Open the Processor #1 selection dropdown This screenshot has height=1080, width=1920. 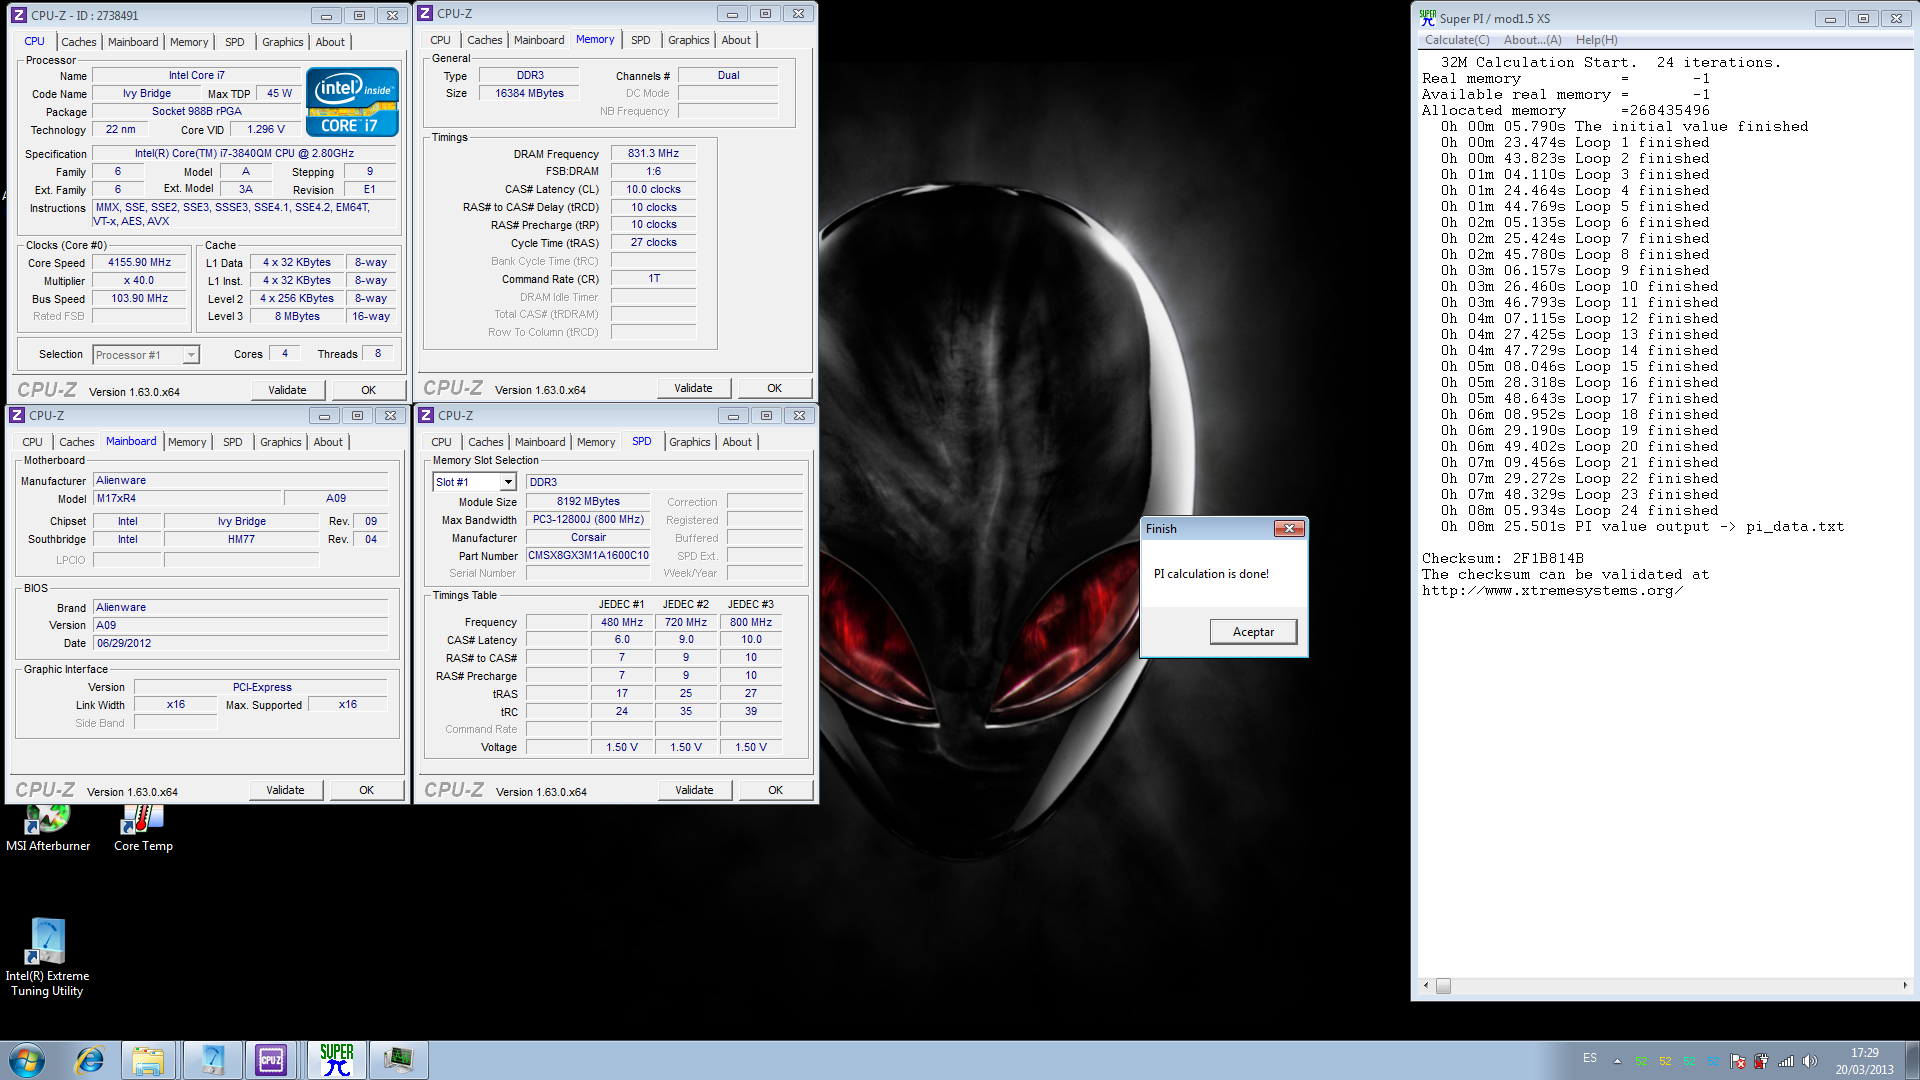[191, 355]
